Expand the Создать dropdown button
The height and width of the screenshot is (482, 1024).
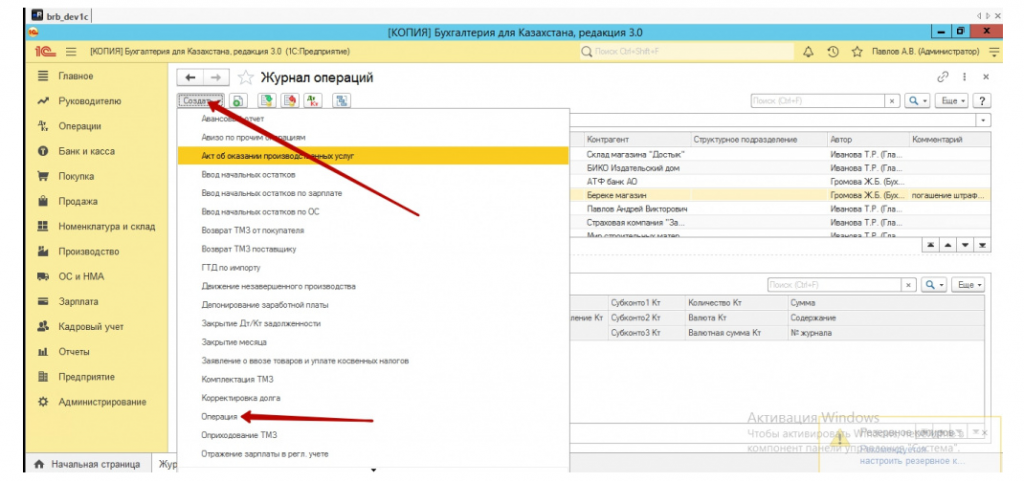tap(201, 101)
